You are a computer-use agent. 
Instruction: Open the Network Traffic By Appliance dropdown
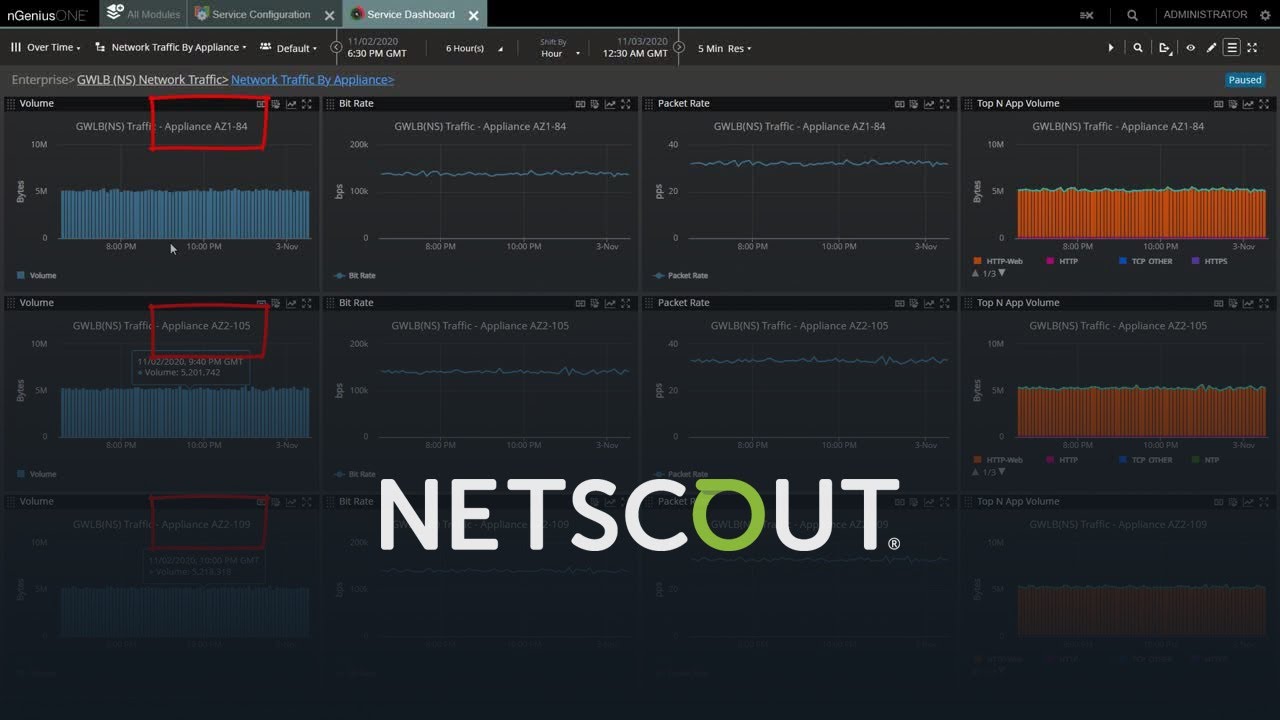[171, 47]
